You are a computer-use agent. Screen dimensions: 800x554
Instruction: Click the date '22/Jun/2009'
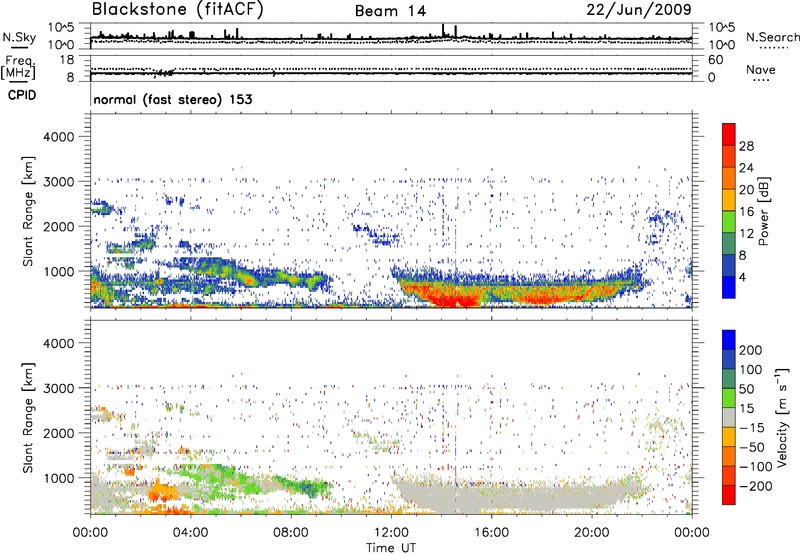(x=639, y=9)
